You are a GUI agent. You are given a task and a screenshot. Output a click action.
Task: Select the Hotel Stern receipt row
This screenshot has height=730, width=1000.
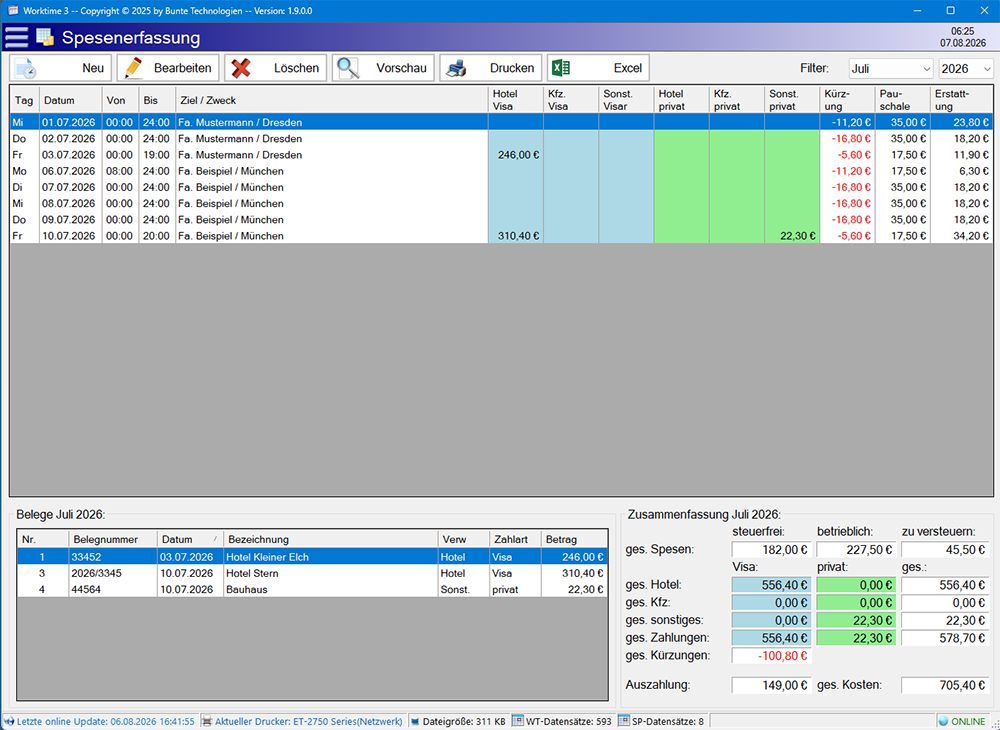(312, 573)
